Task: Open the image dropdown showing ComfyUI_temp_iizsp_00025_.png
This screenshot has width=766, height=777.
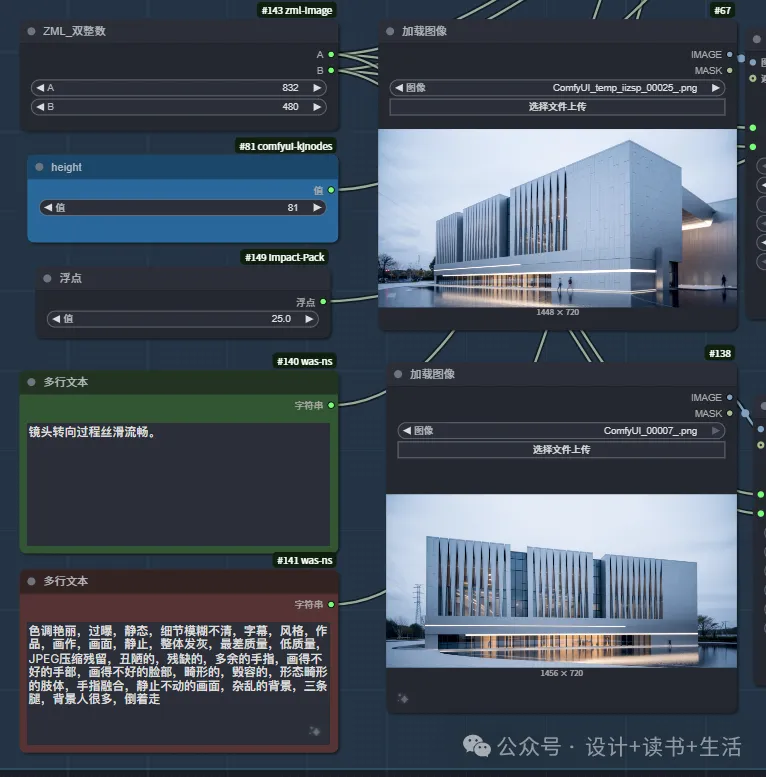Action: [557, 88]
